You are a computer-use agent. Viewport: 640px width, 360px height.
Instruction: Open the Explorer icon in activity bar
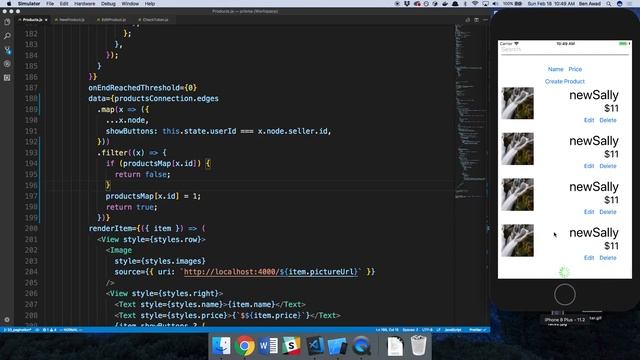pyautogui.click(x=7, y=22)
